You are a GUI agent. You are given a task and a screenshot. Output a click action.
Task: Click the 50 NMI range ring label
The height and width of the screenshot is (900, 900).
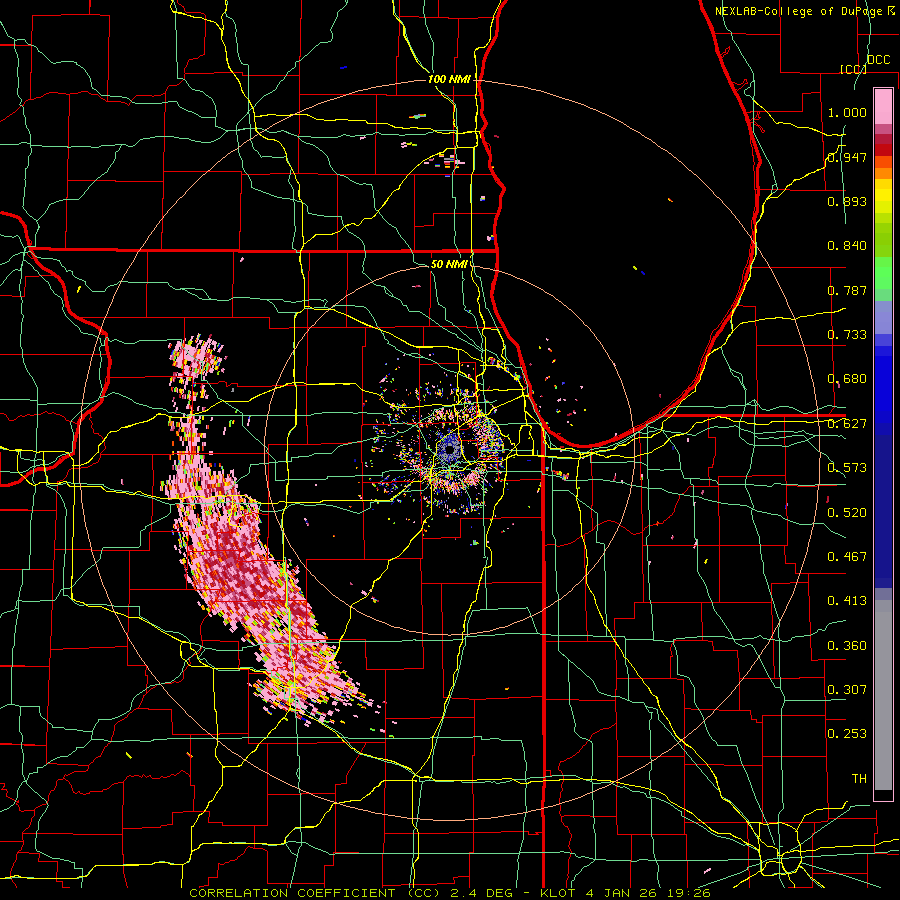[449, 264]
